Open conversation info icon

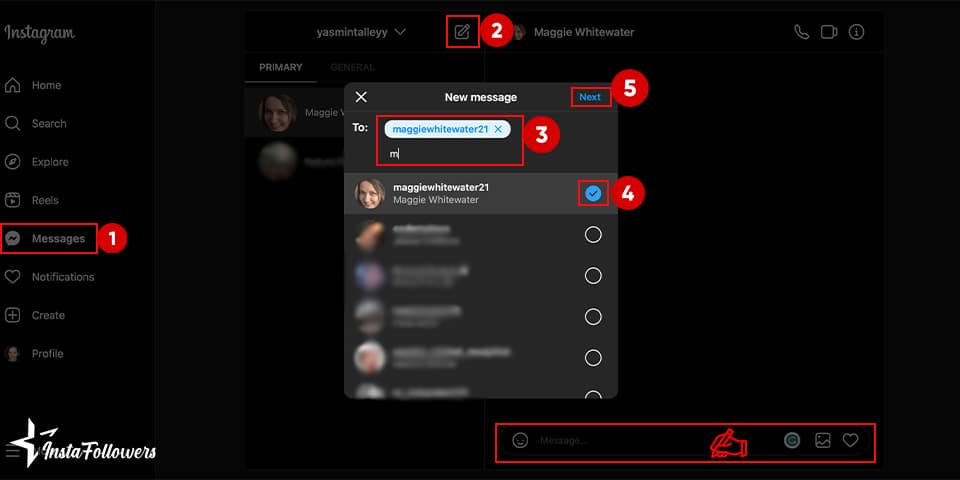857,32
